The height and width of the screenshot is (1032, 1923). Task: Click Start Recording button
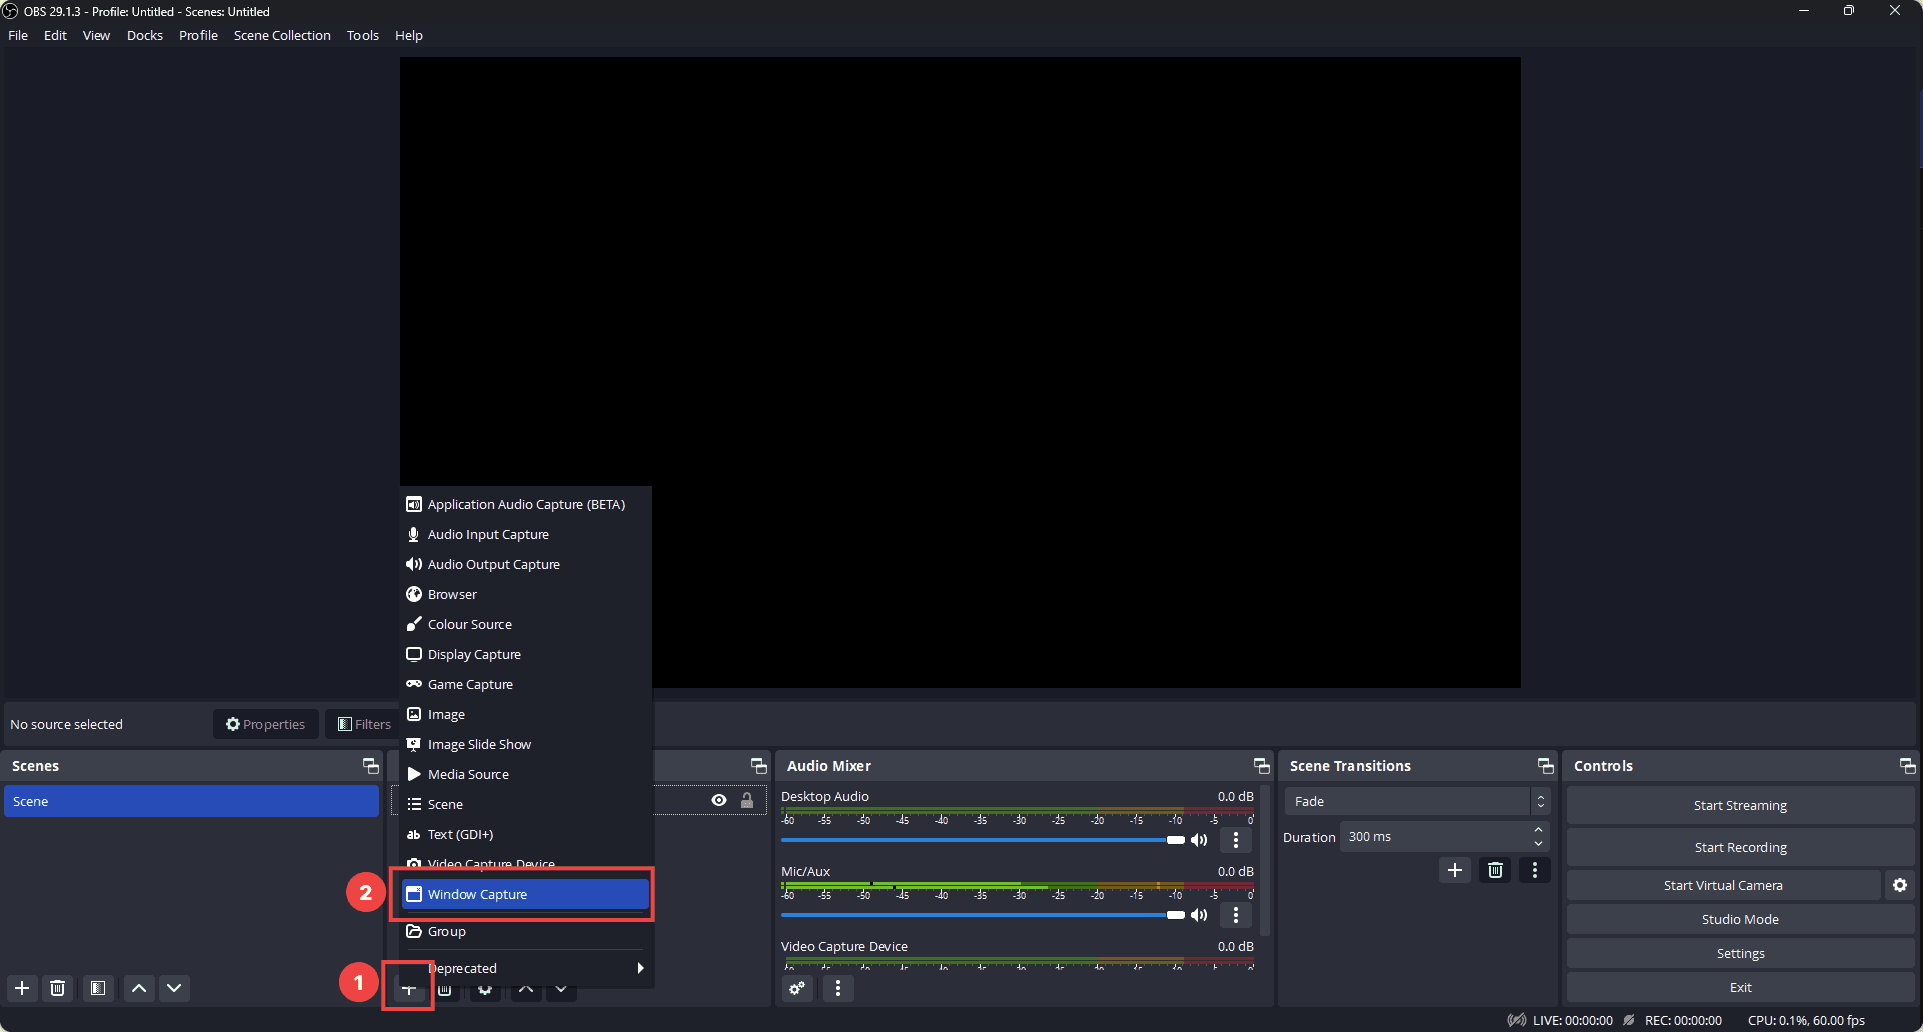coord(1740,847)
